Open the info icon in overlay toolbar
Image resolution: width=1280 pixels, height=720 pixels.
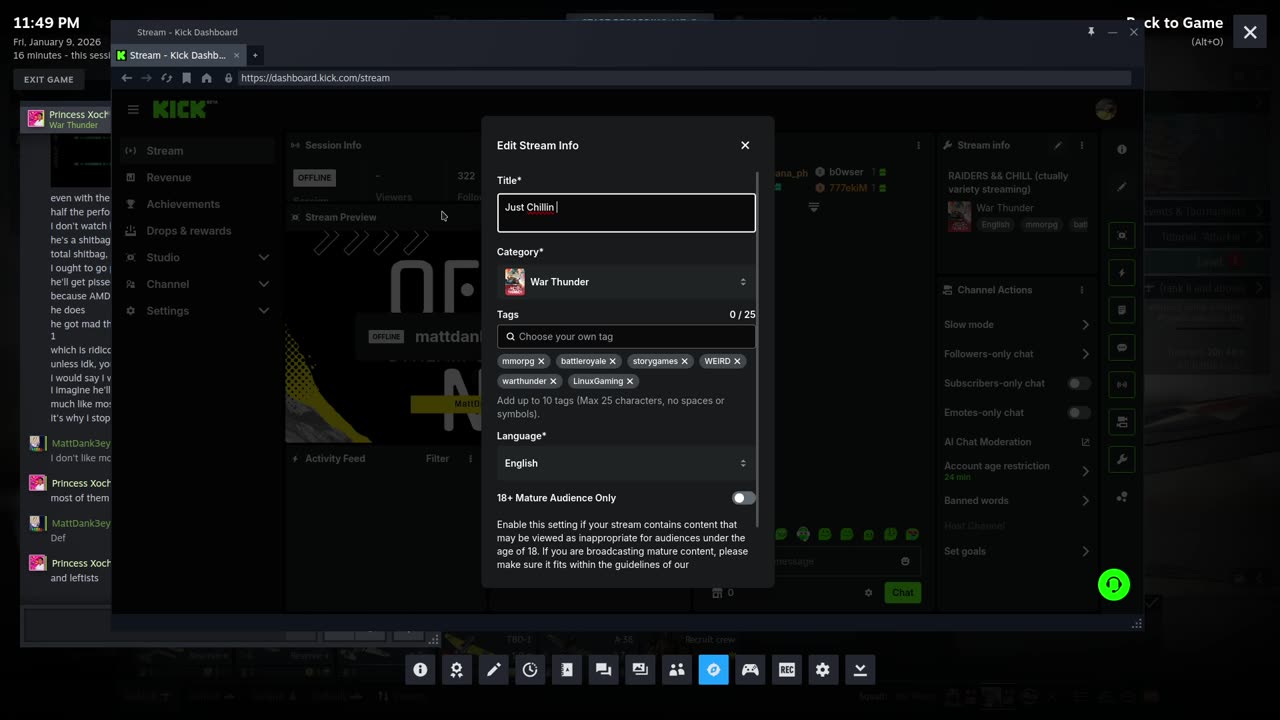click(x=420, y=670)
